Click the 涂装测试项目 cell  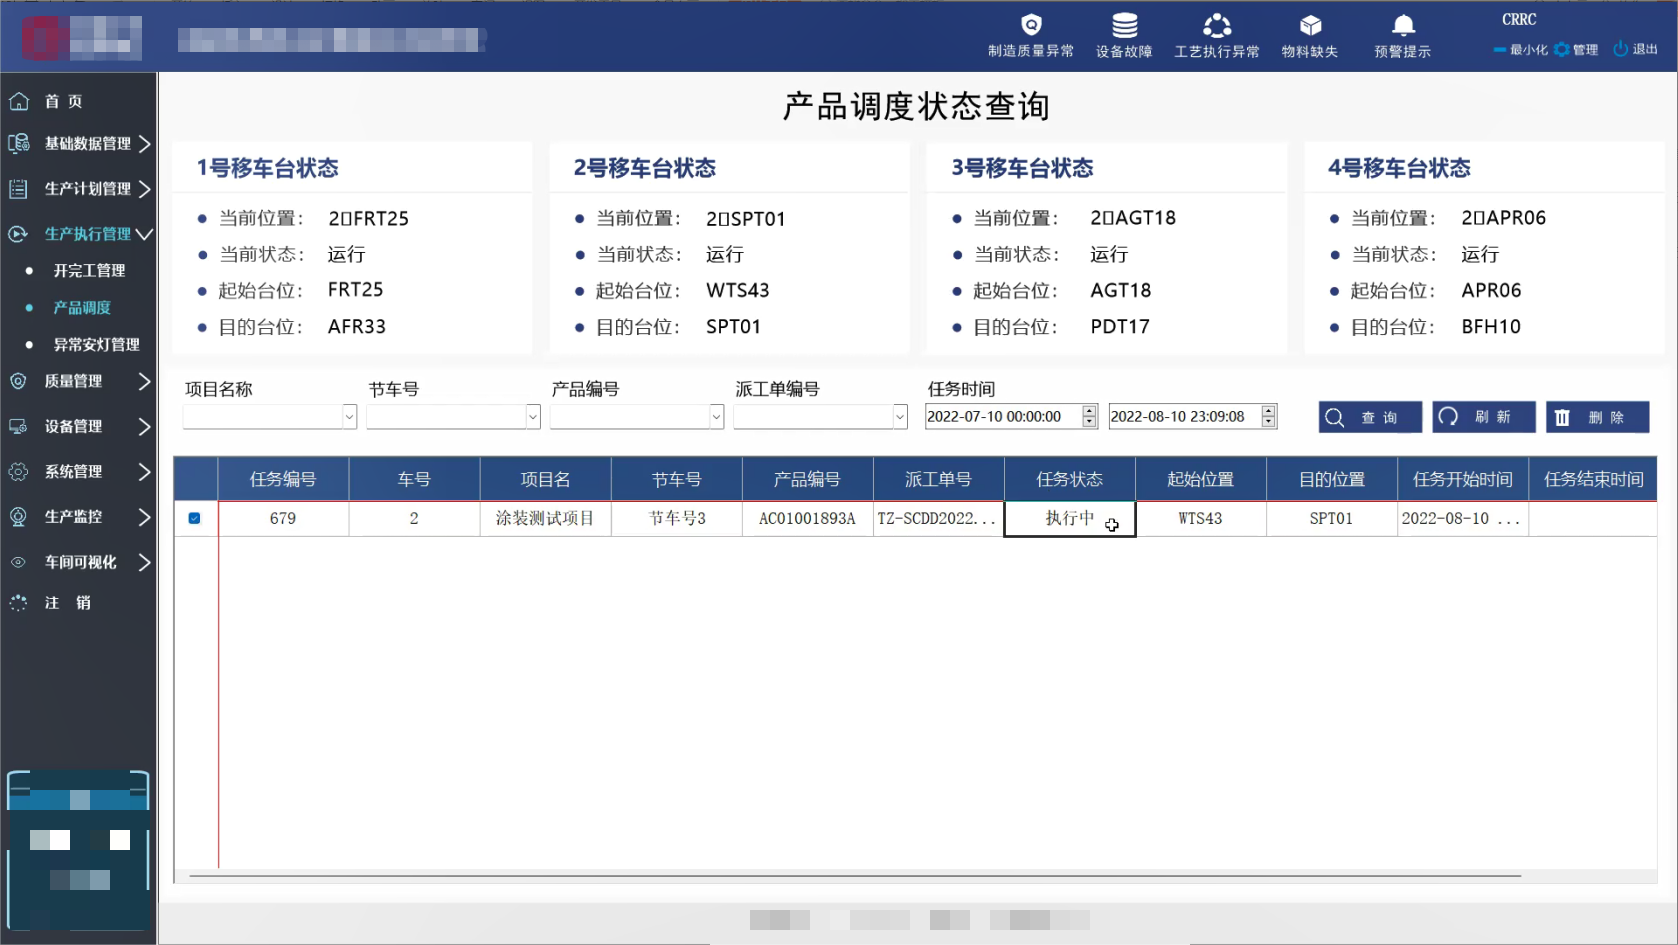545,518
